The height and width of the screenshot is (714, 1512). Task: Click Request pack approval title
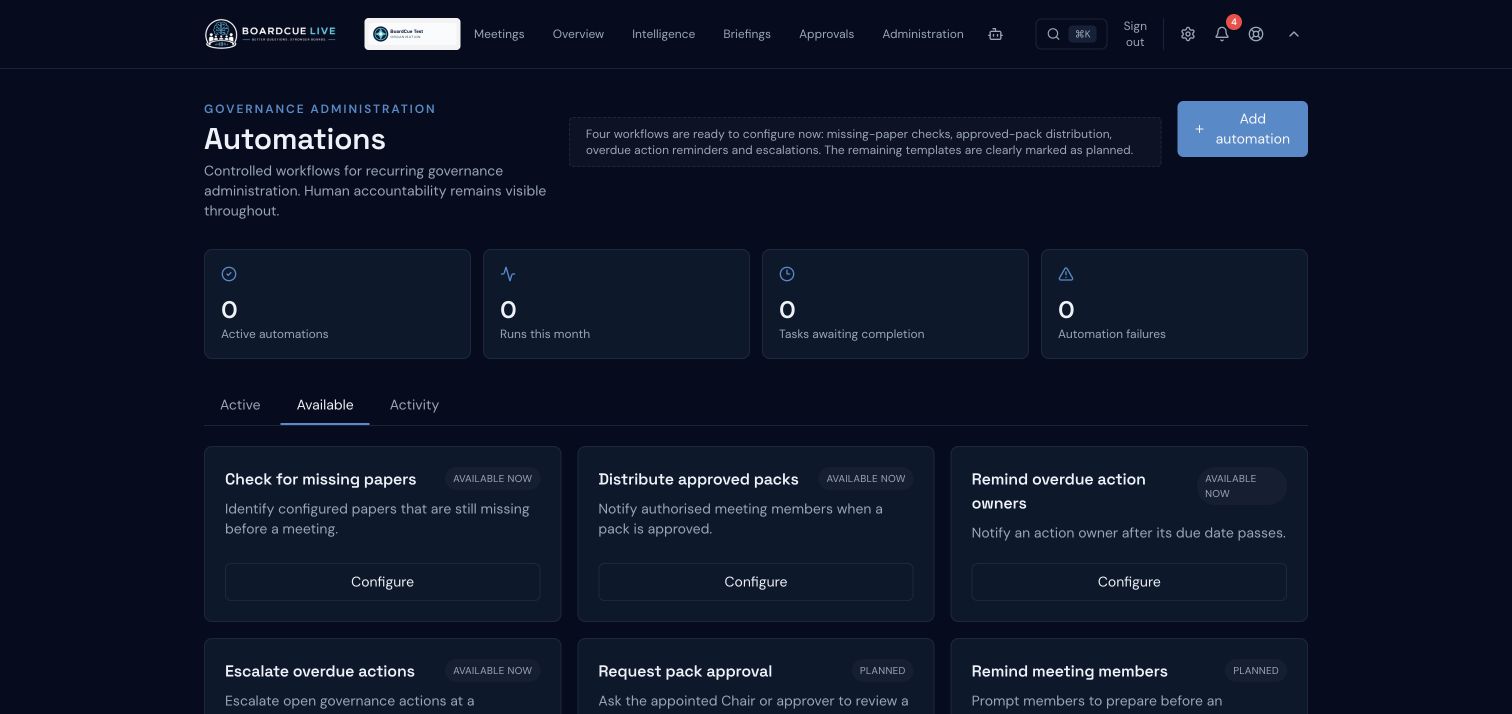685,671
